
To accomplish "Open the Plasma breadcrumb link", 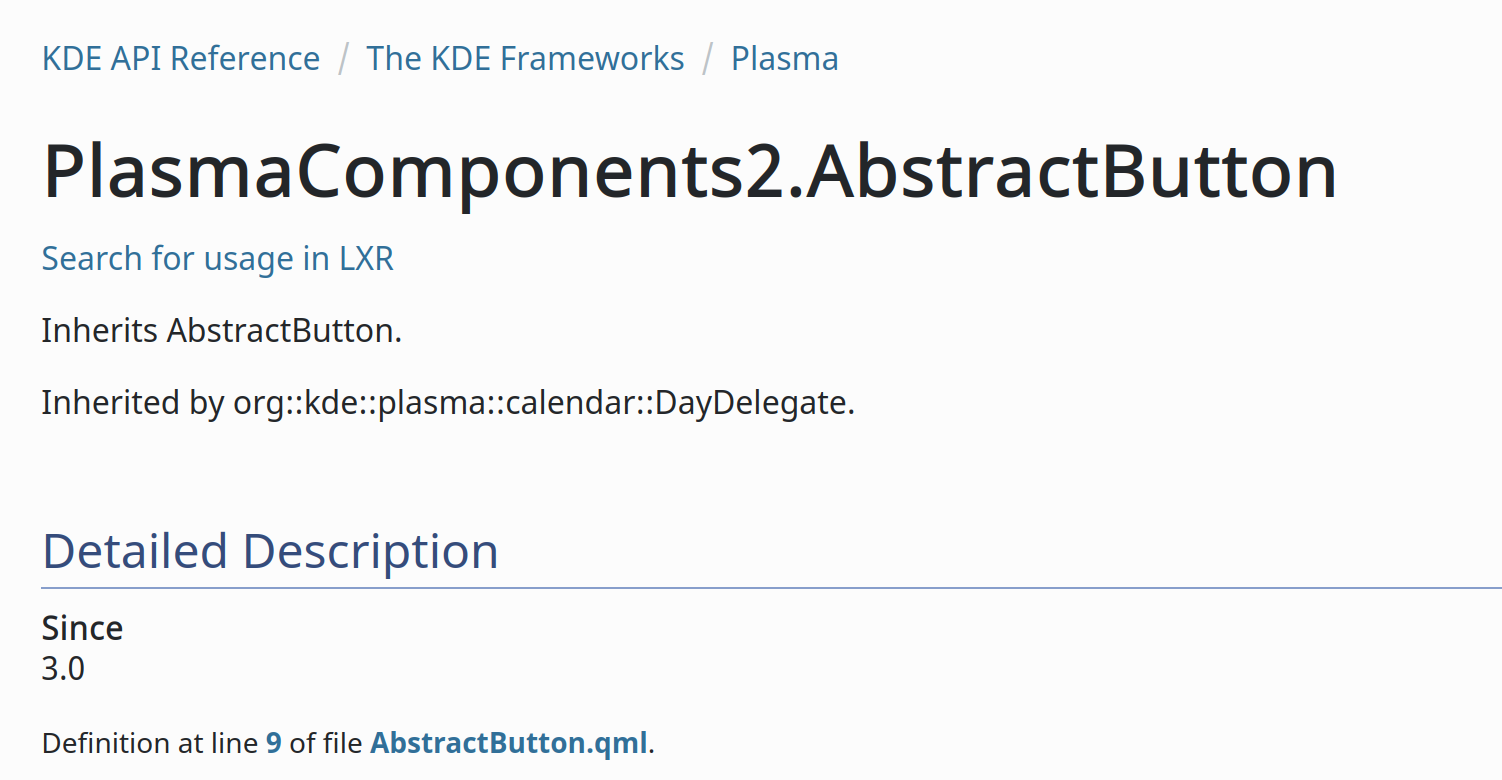I will [x=785, y=58].
